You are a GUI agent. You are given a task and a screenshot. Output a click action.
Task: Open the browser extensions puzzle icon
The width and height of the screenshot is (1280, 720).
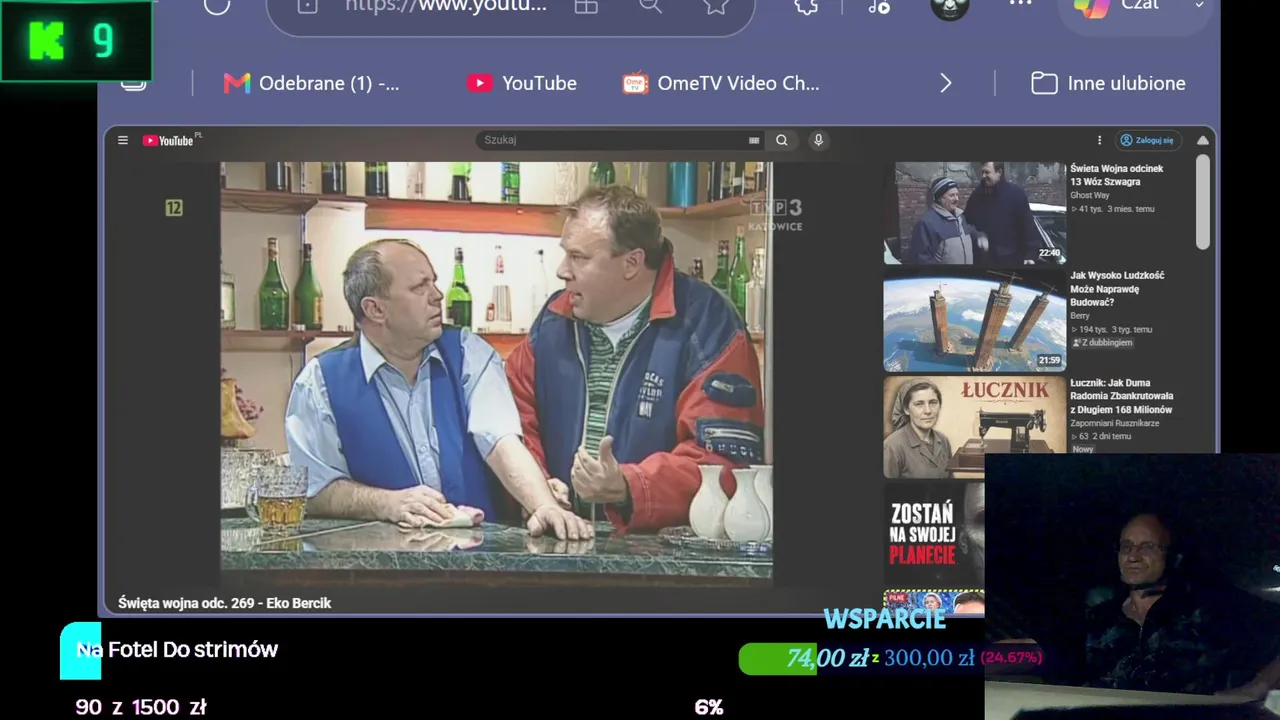coord(806,5)
